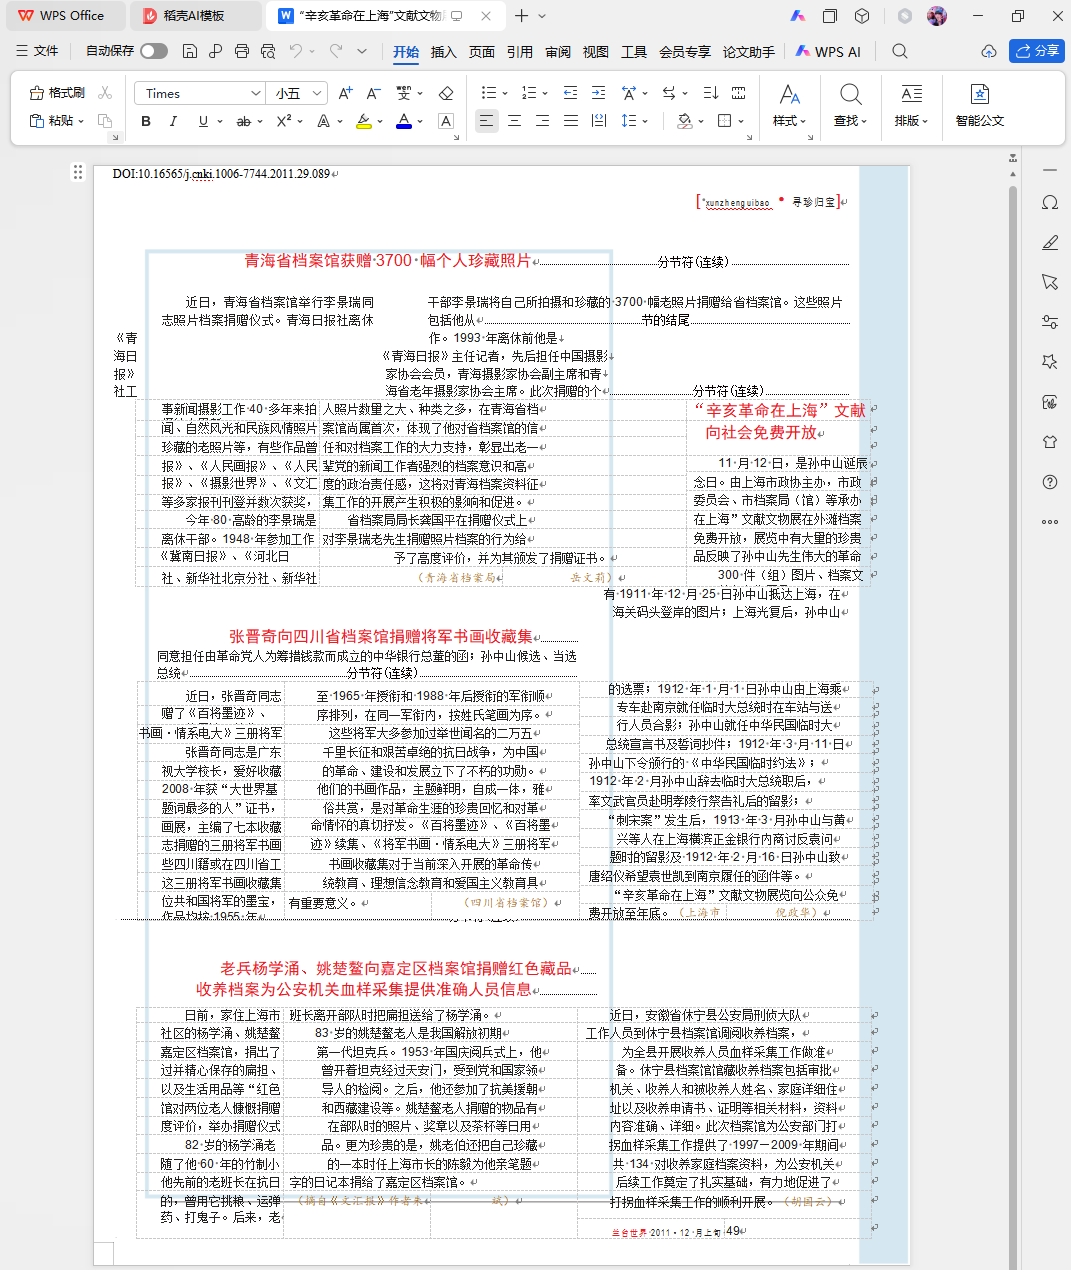Screen dimensions: 1071x1270
Task: Select align right button
Action: click(542, 121)
